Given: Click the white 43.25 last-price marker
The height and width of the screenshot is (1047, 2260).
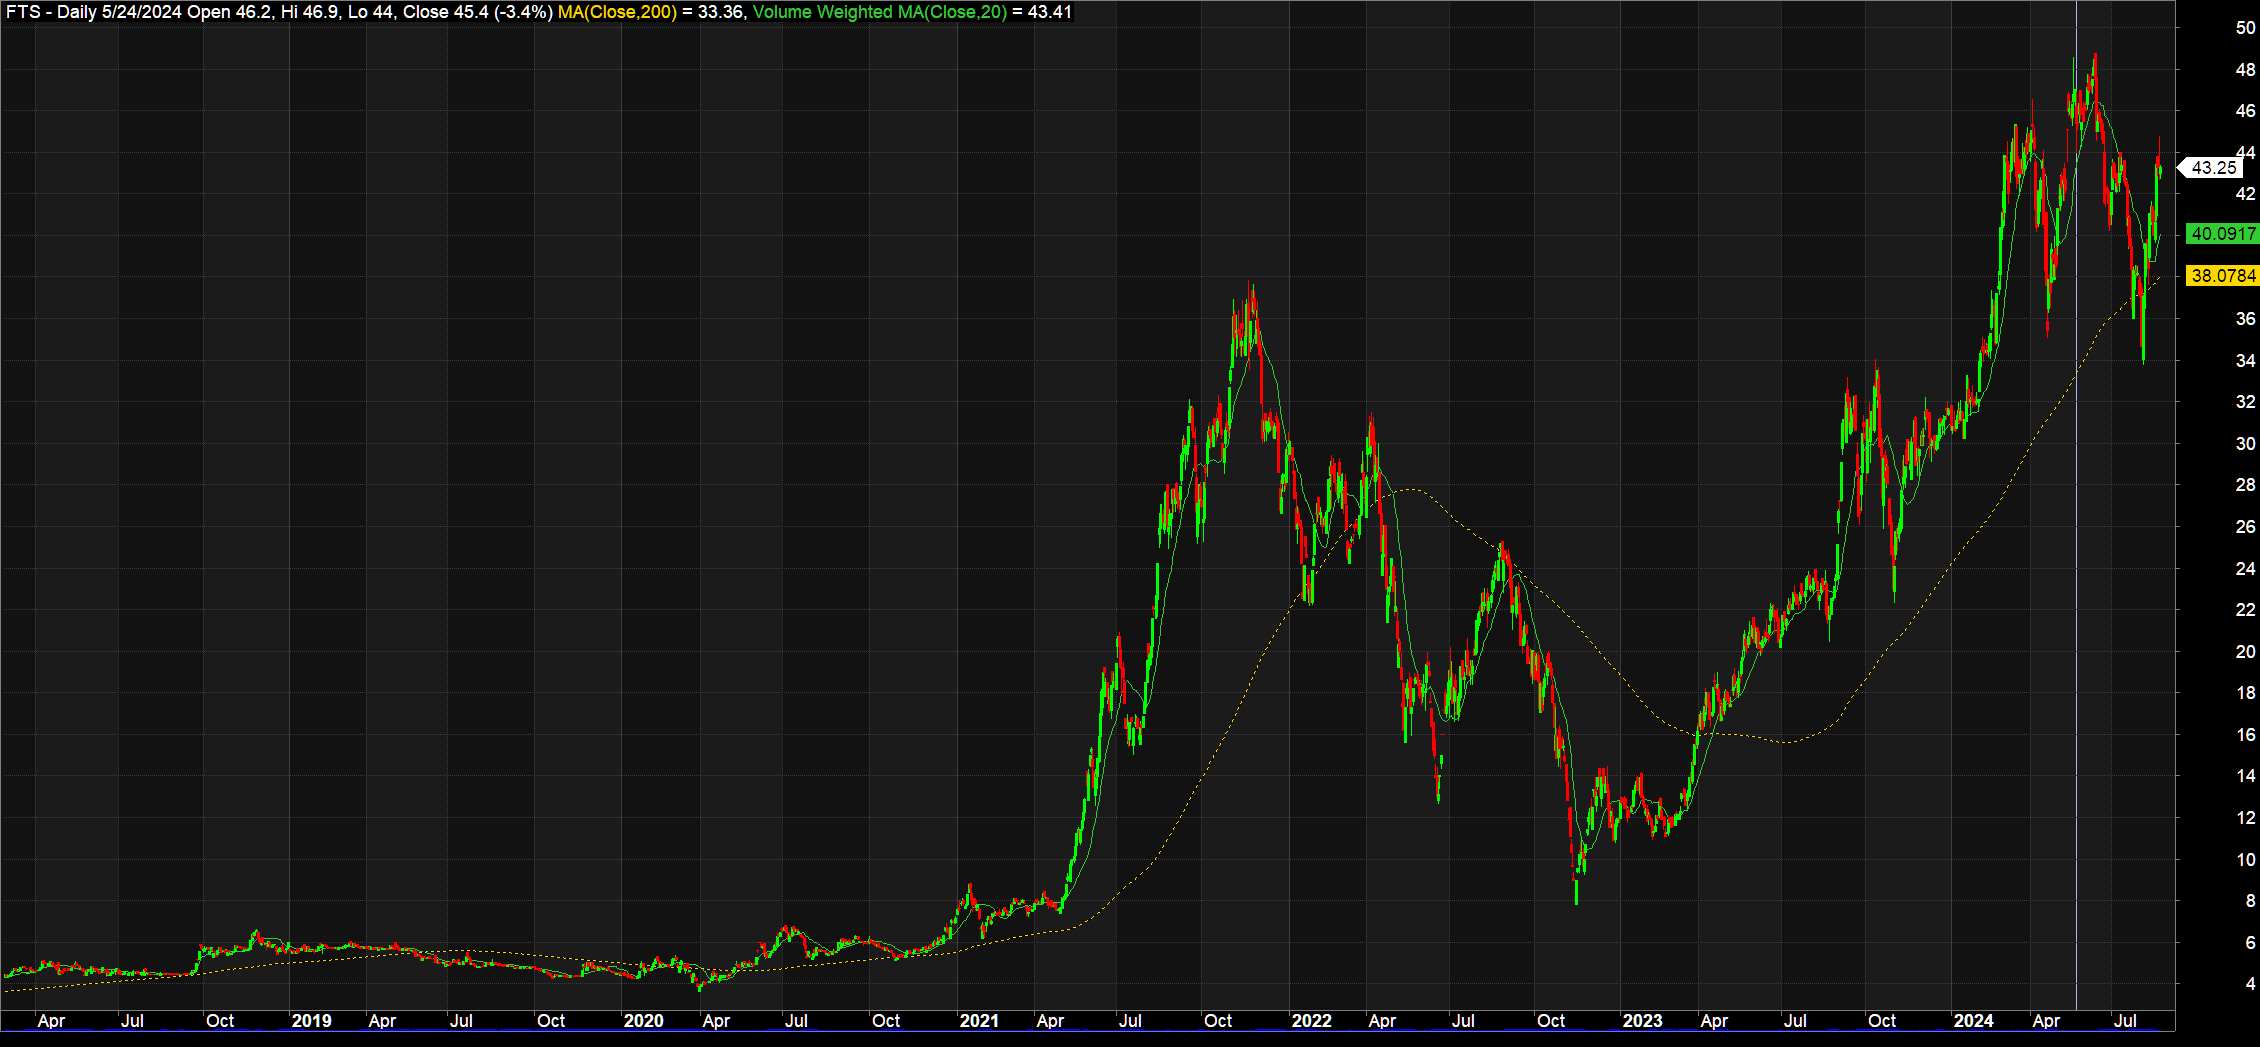Looking at the screenshot, I should [x=2213, y=168].
